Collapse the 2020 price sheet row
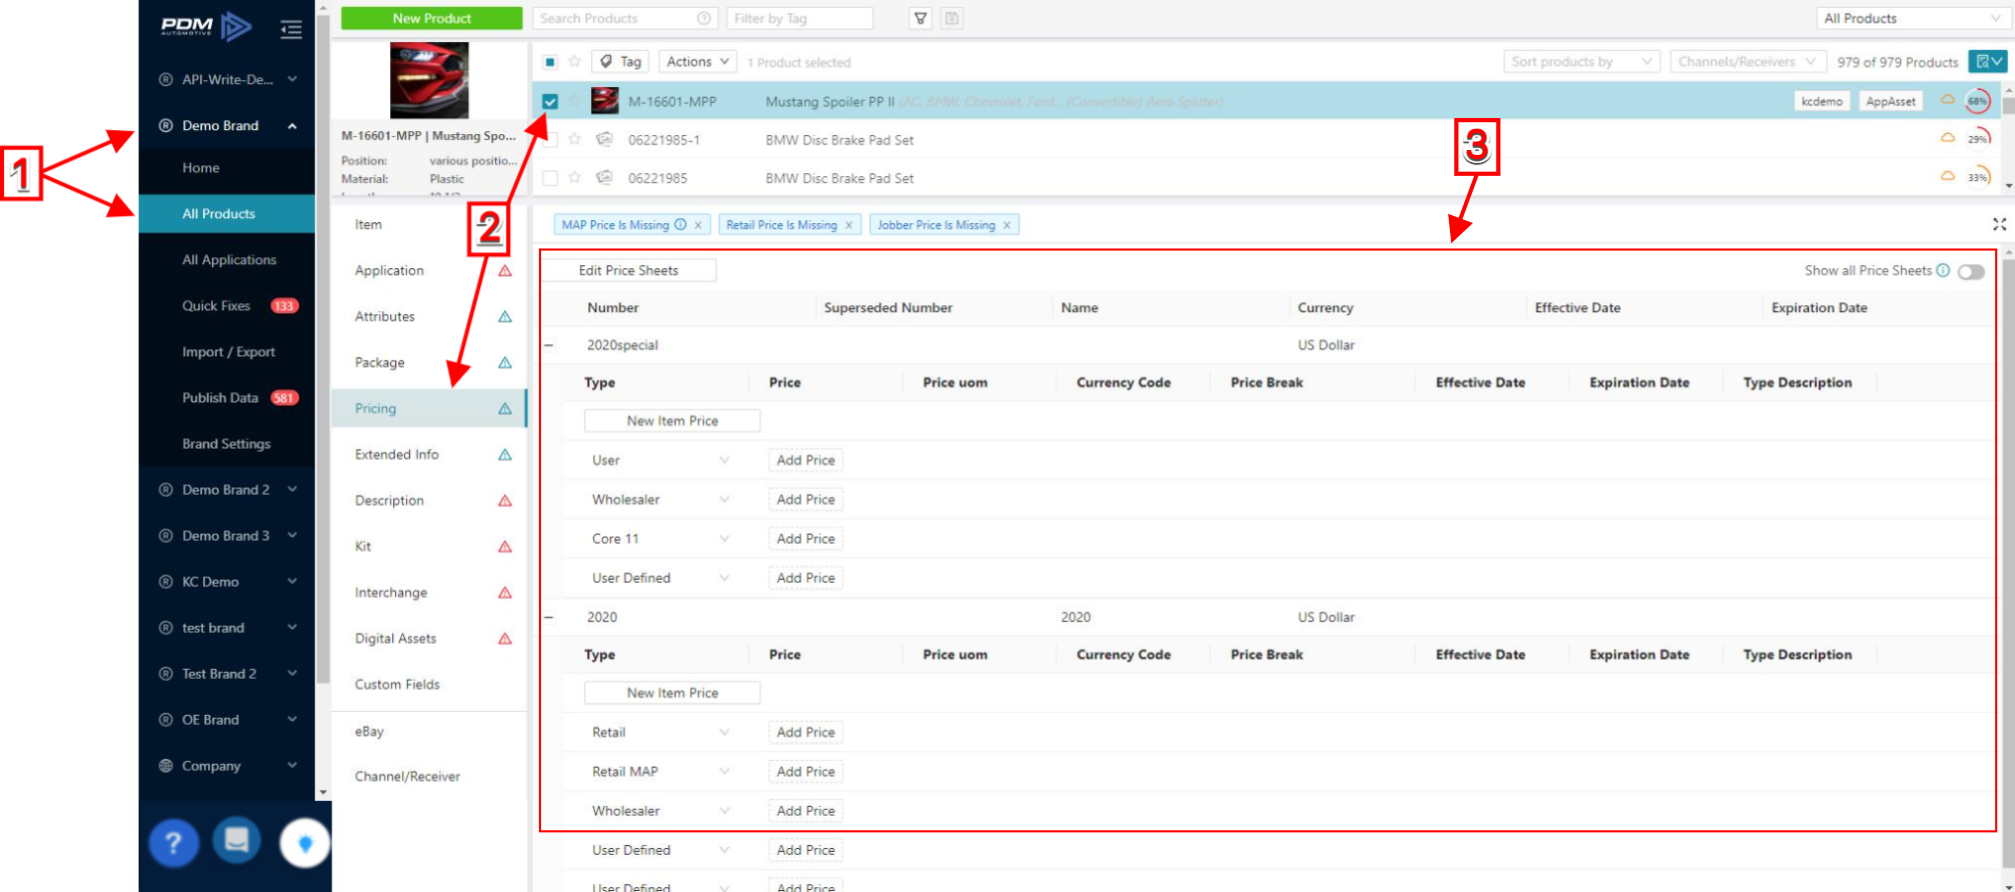2015x892 pixels. pos(549,617)
